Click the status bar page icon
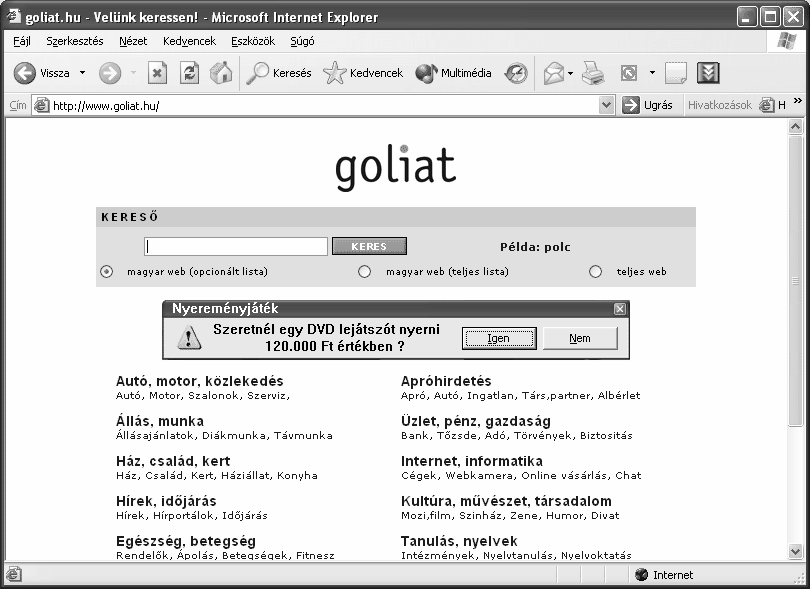This screenshot has height=589, width=810. [14, 574]
